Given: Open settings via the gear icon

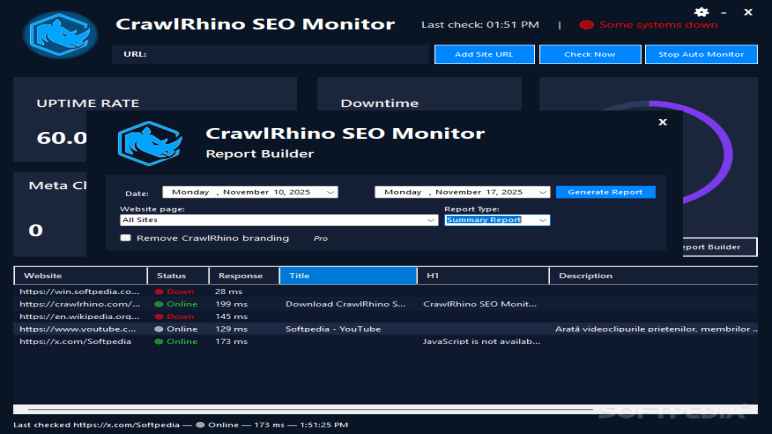Looking at the screenshot, I should click(x=701, y=11).
